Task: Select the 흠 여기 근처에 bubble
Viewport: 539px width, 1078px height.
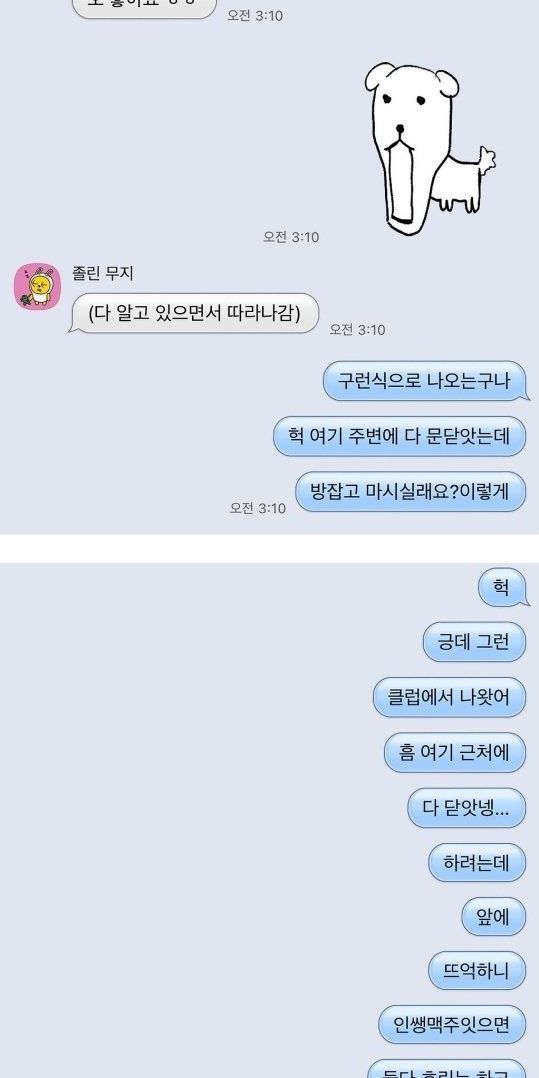Action: click(455, 752)
